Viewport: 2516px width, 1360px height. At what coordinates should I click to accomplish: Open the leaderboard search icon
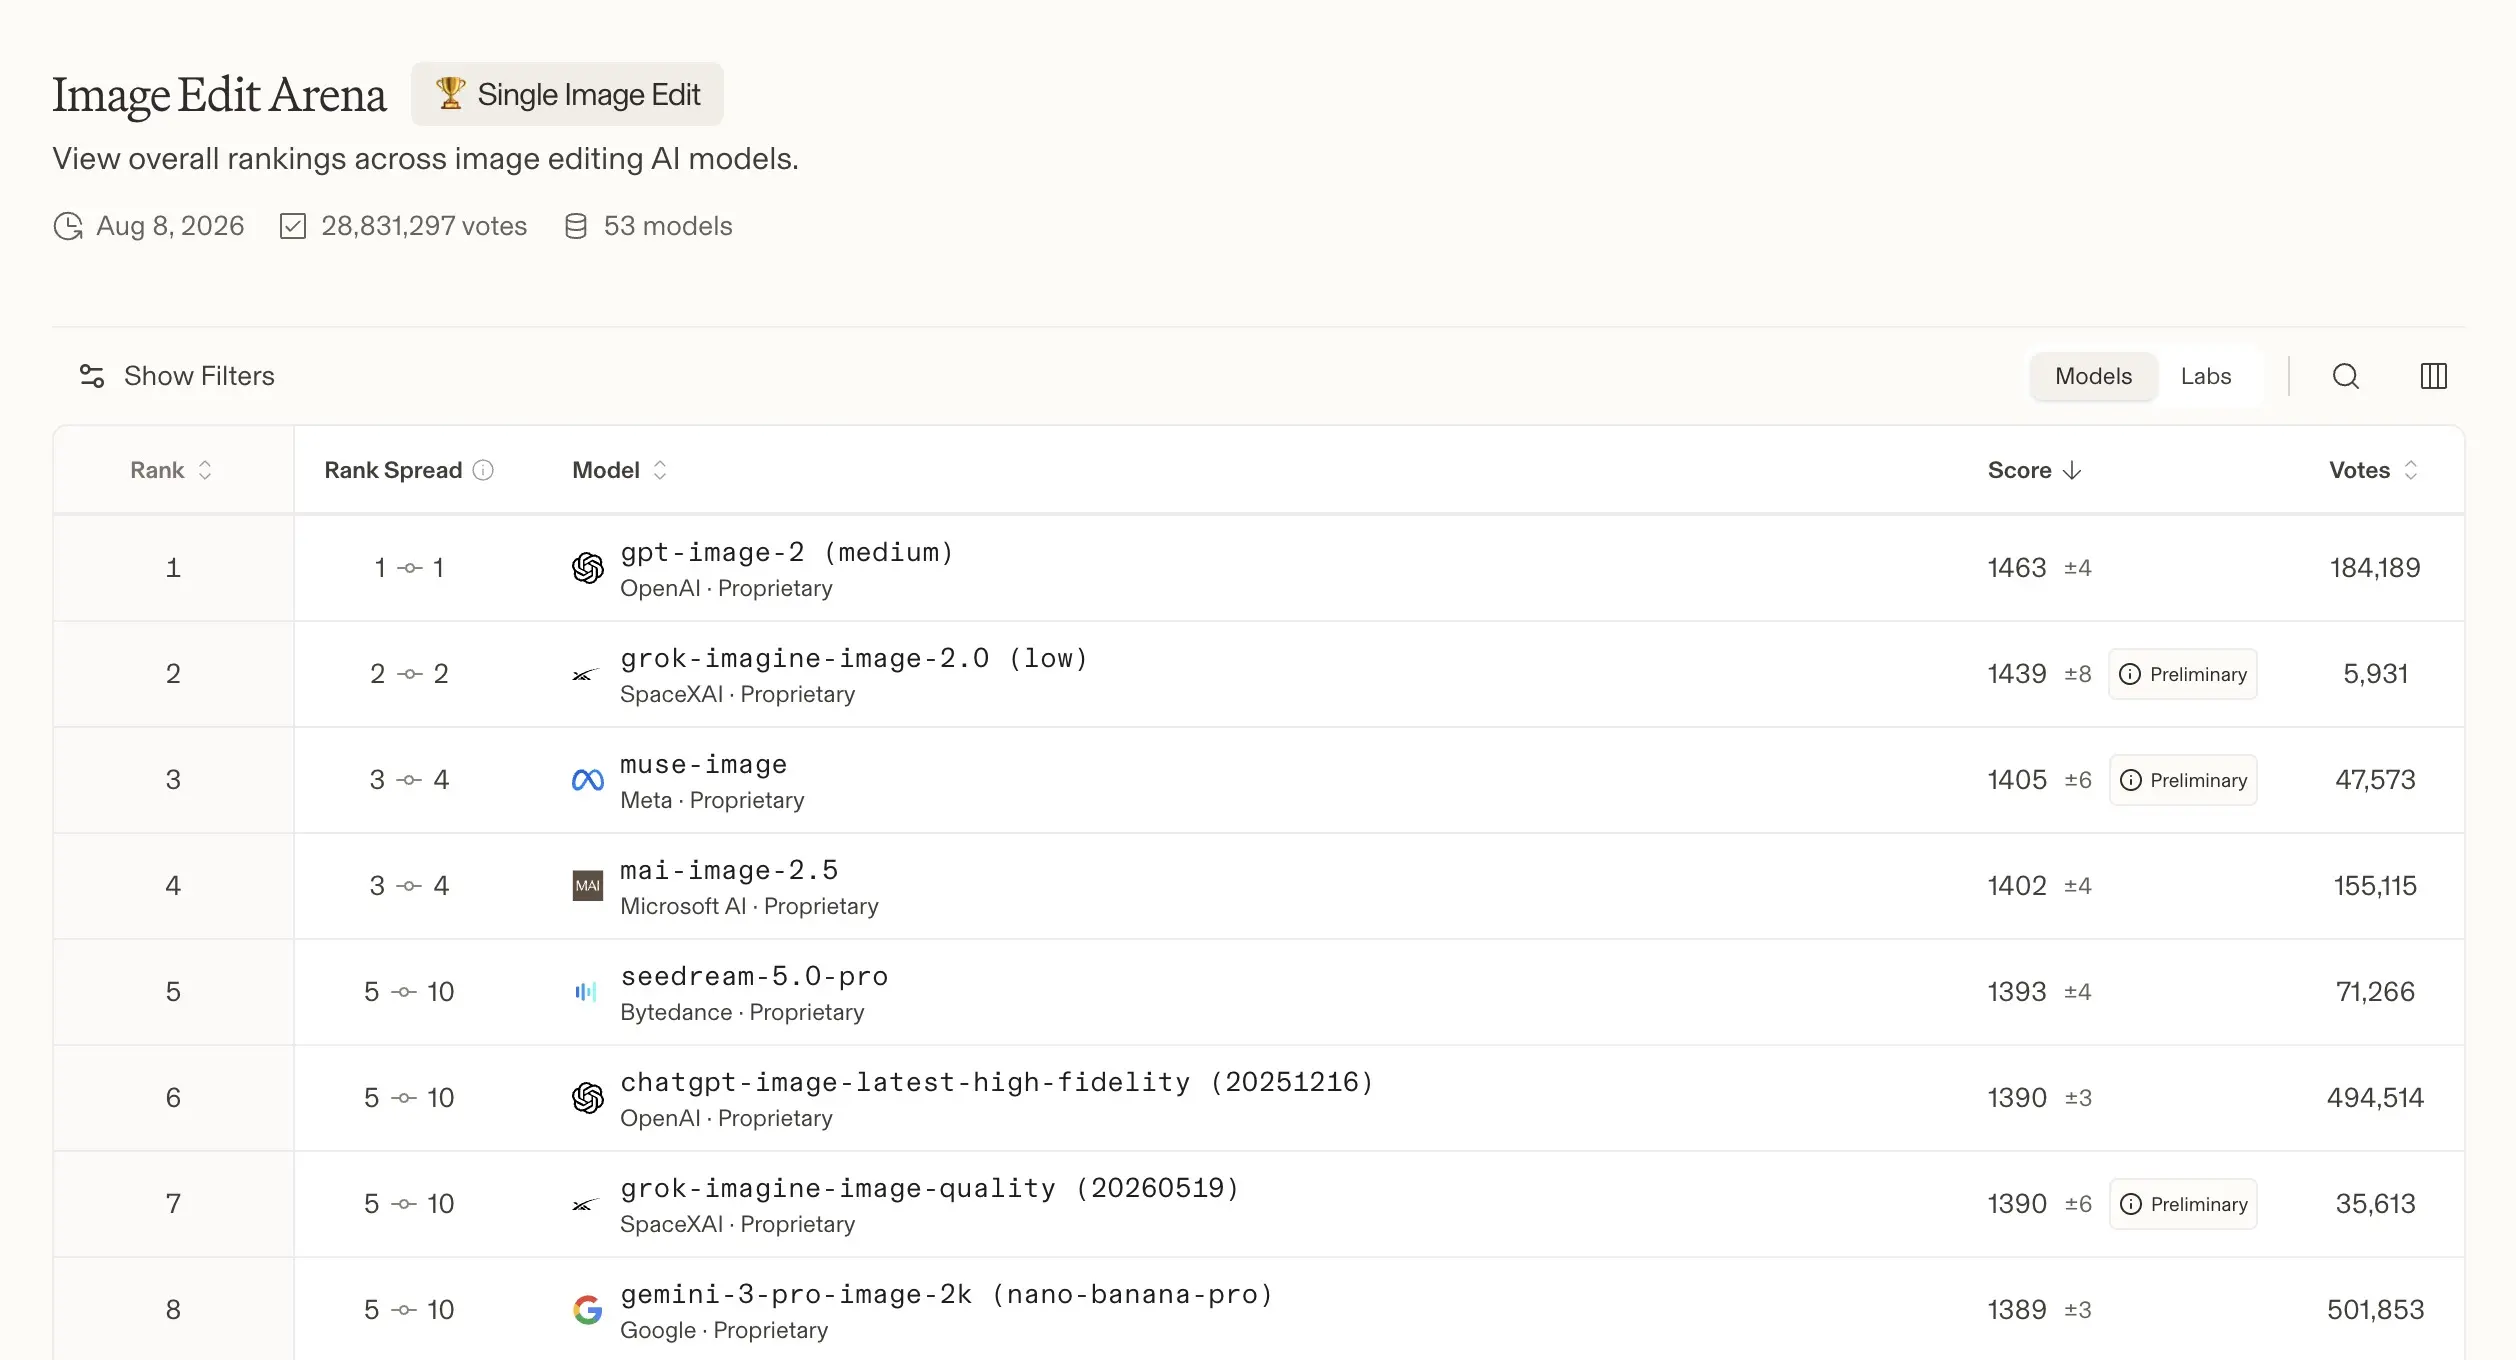click(2346, 376)
